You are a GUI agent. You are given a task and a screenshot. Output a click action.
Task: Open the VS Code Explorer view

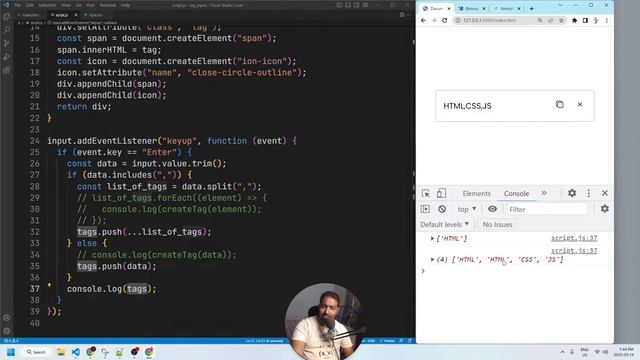point(7,17)
